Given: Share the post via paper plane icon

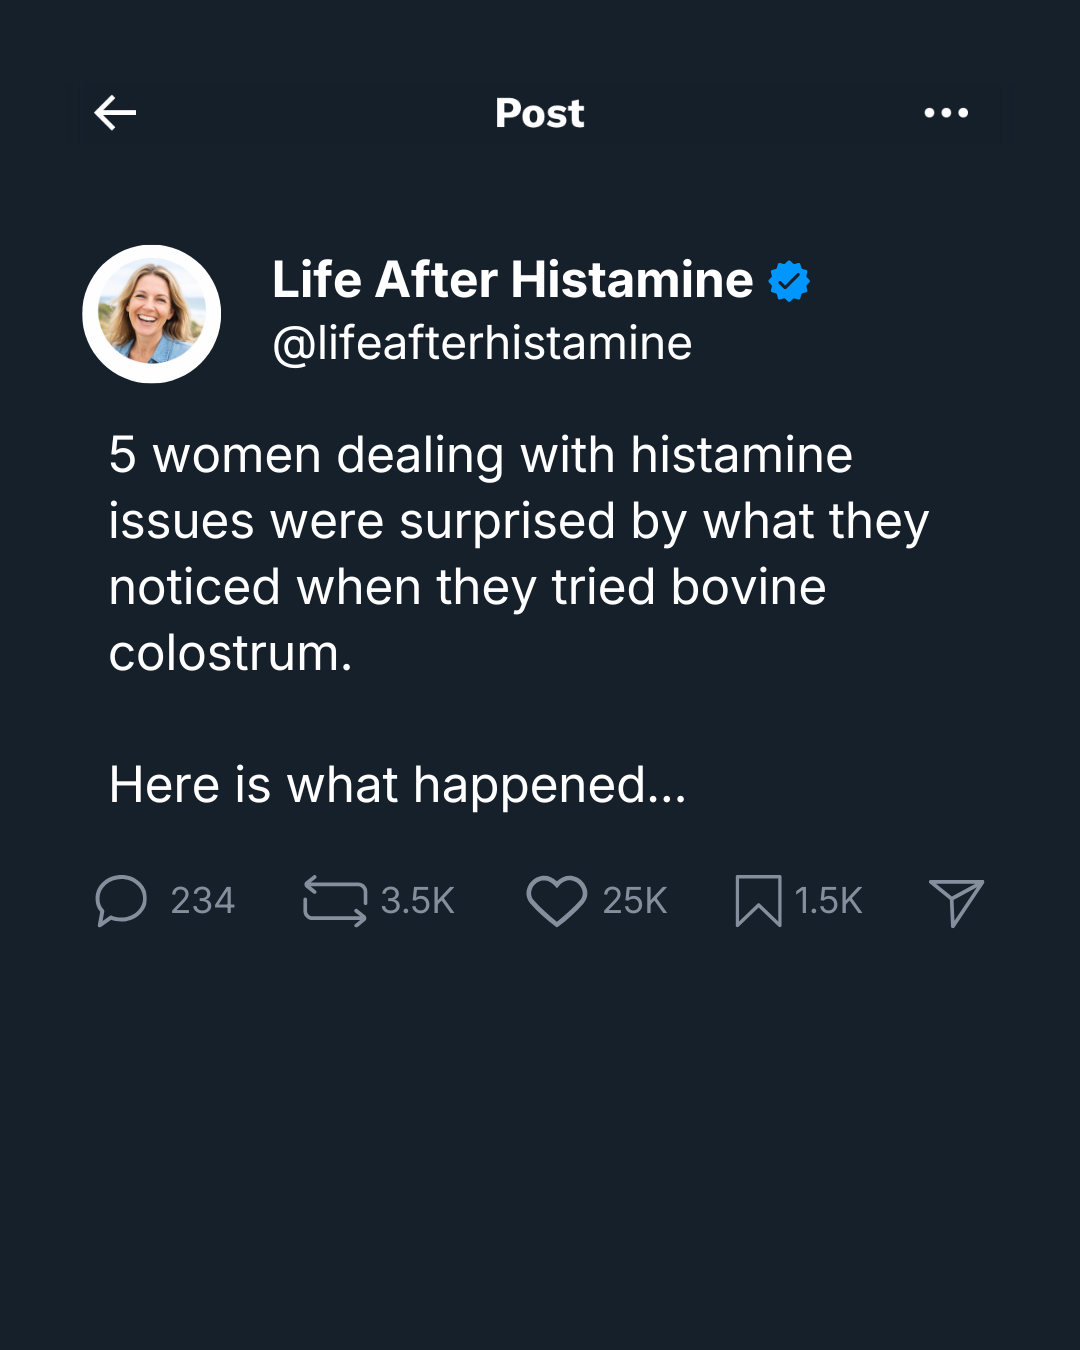Looking at the screenshot, I should pos(956,902).
